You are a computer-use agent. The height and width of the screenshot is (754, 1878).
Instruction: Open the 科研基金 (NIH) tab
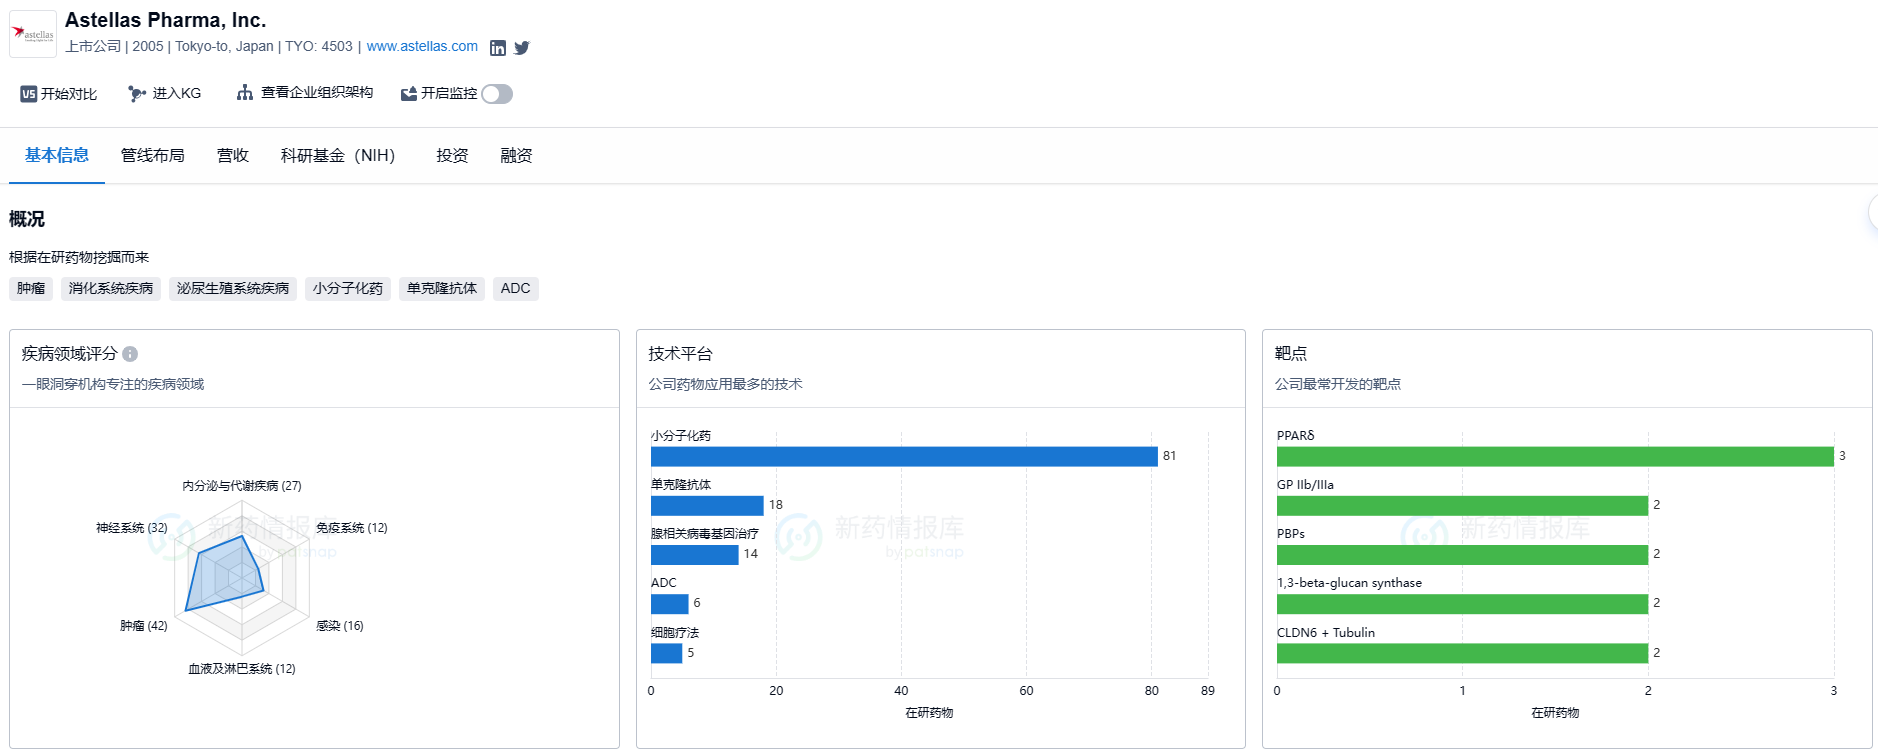(338, 156)
